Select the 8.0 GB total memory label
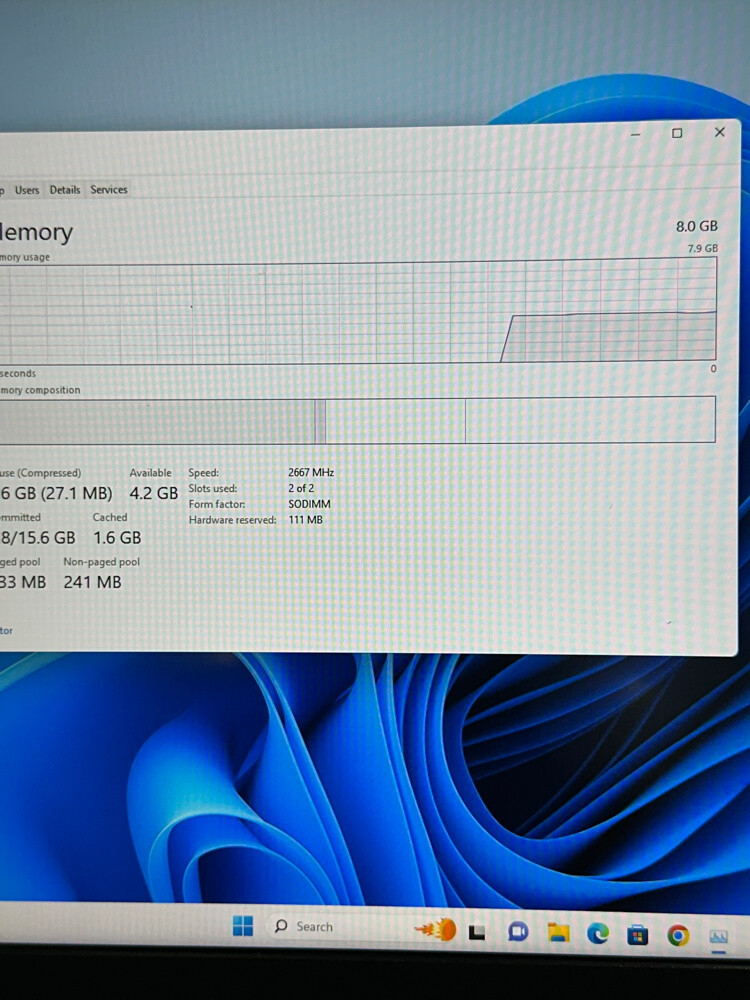 (696, 226)
